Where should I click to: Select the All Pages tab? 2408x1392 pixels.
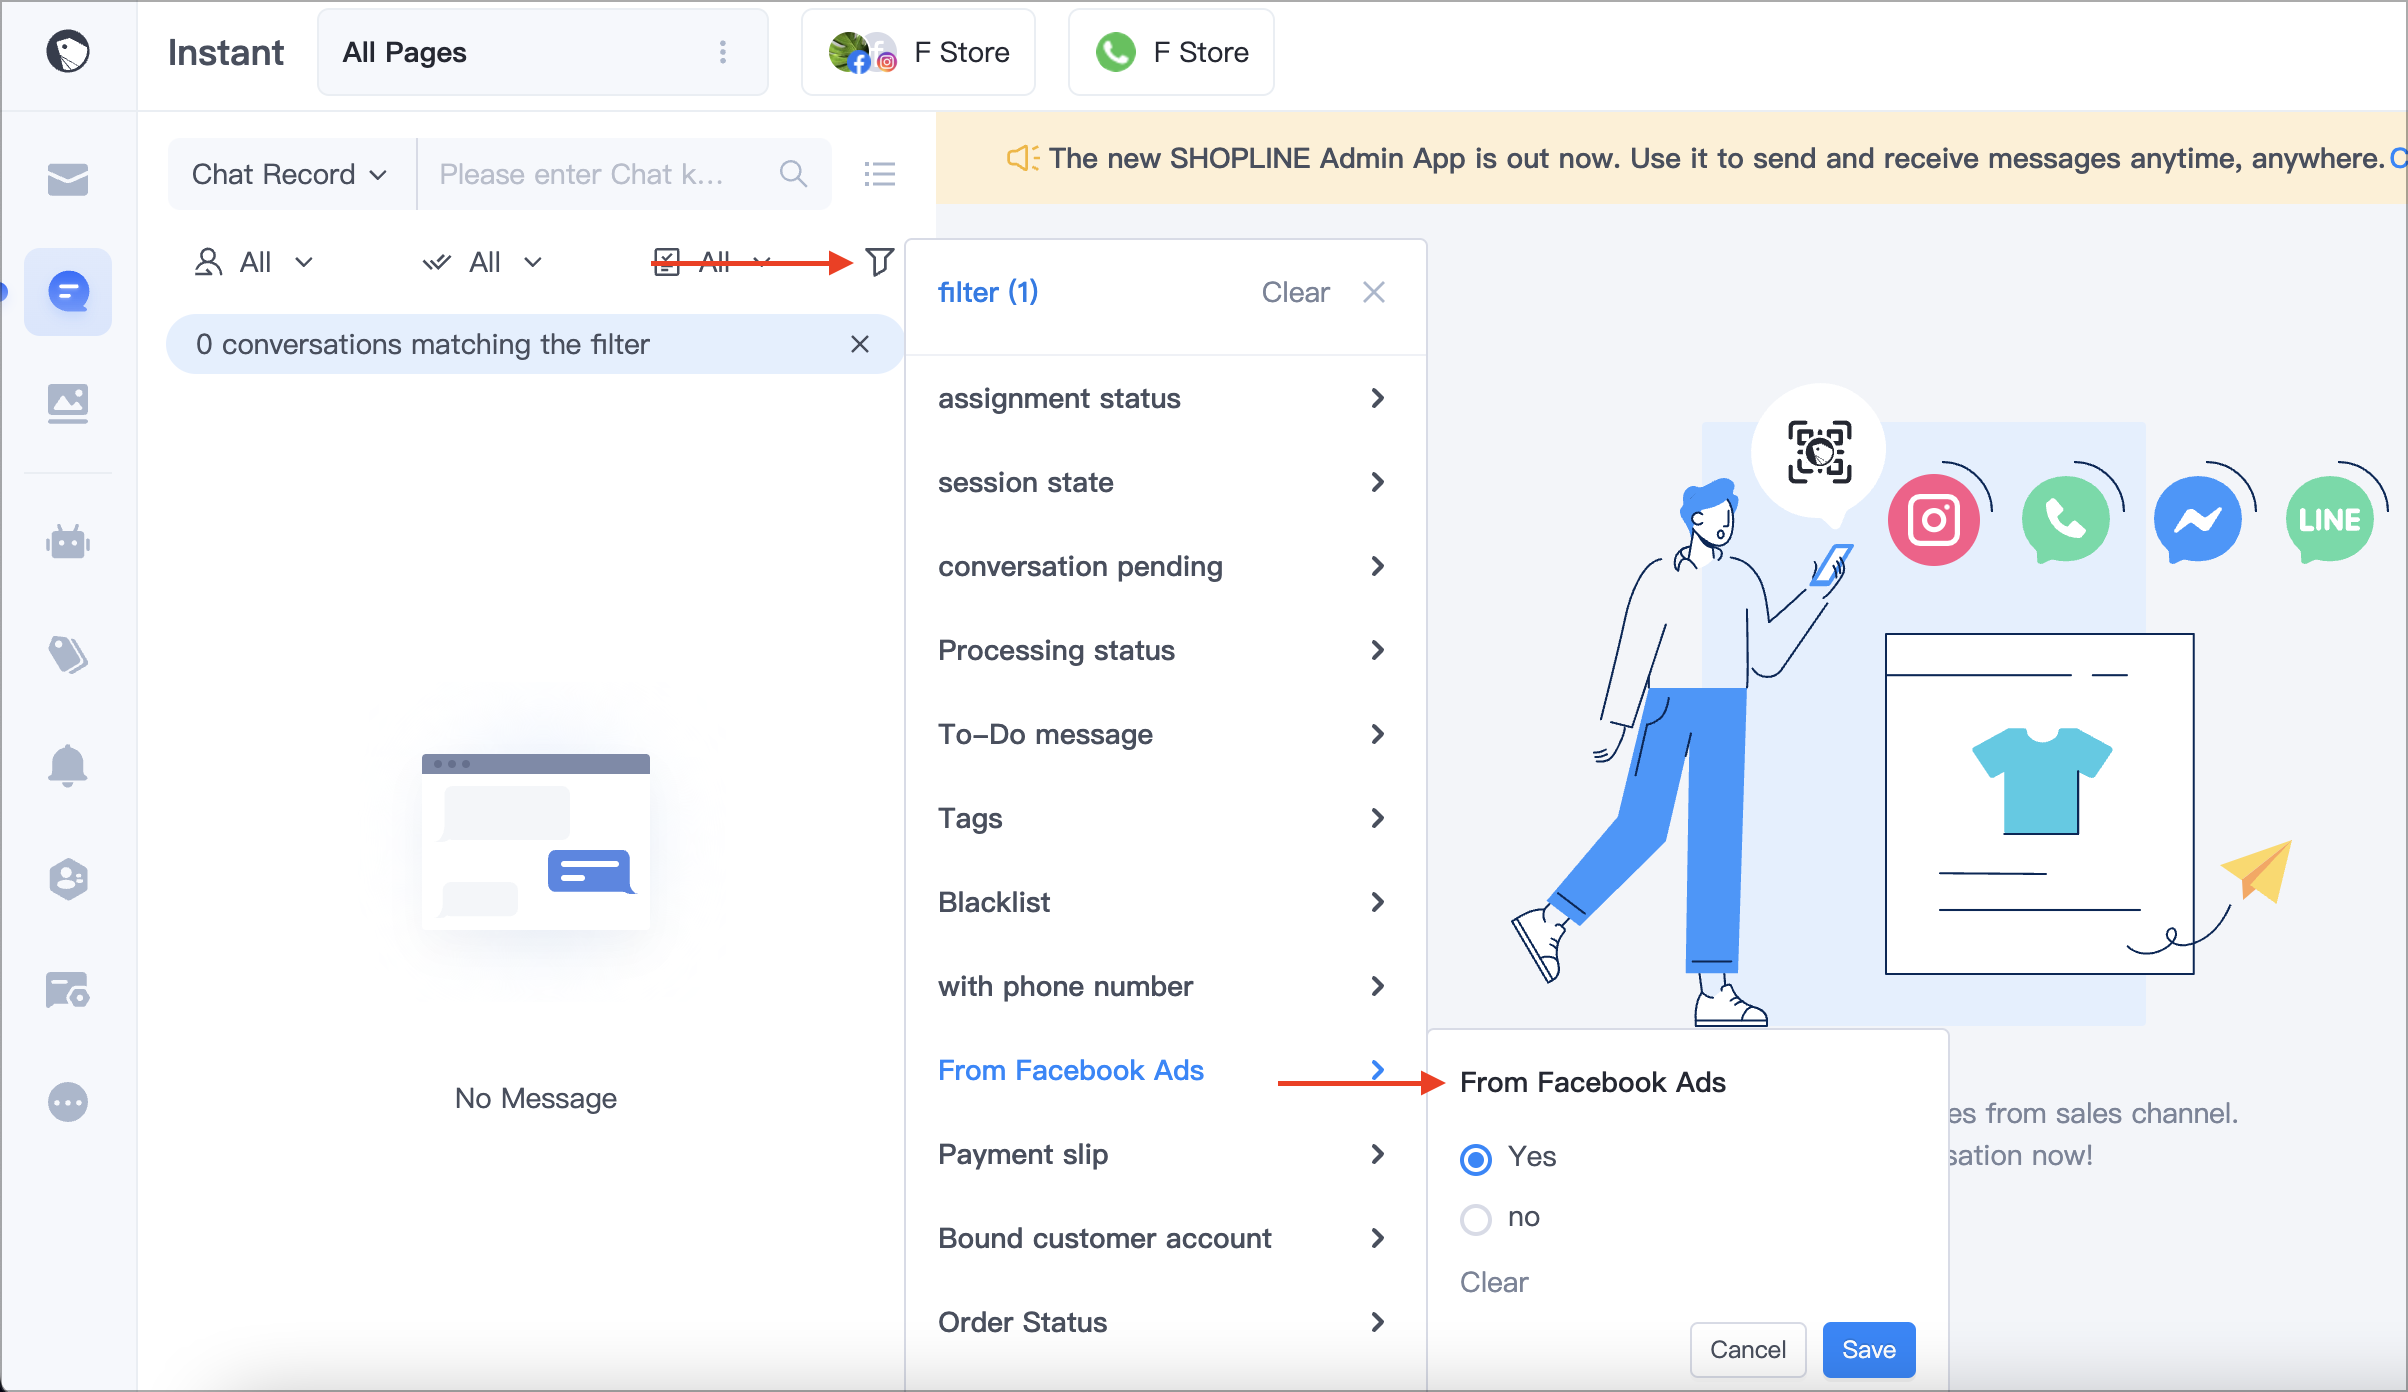(x=543, y=52)
